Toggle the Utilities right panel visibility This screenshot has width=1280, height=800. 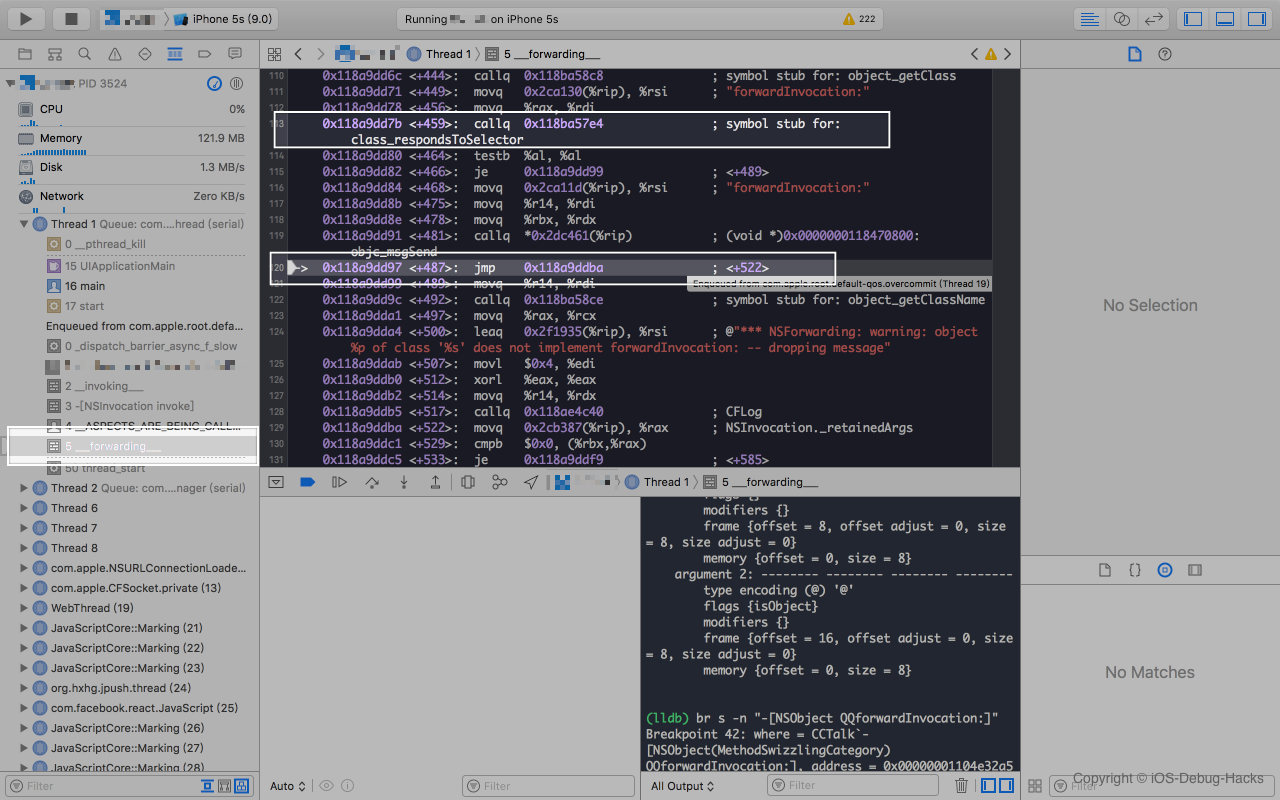click(x=1256, y=18)
